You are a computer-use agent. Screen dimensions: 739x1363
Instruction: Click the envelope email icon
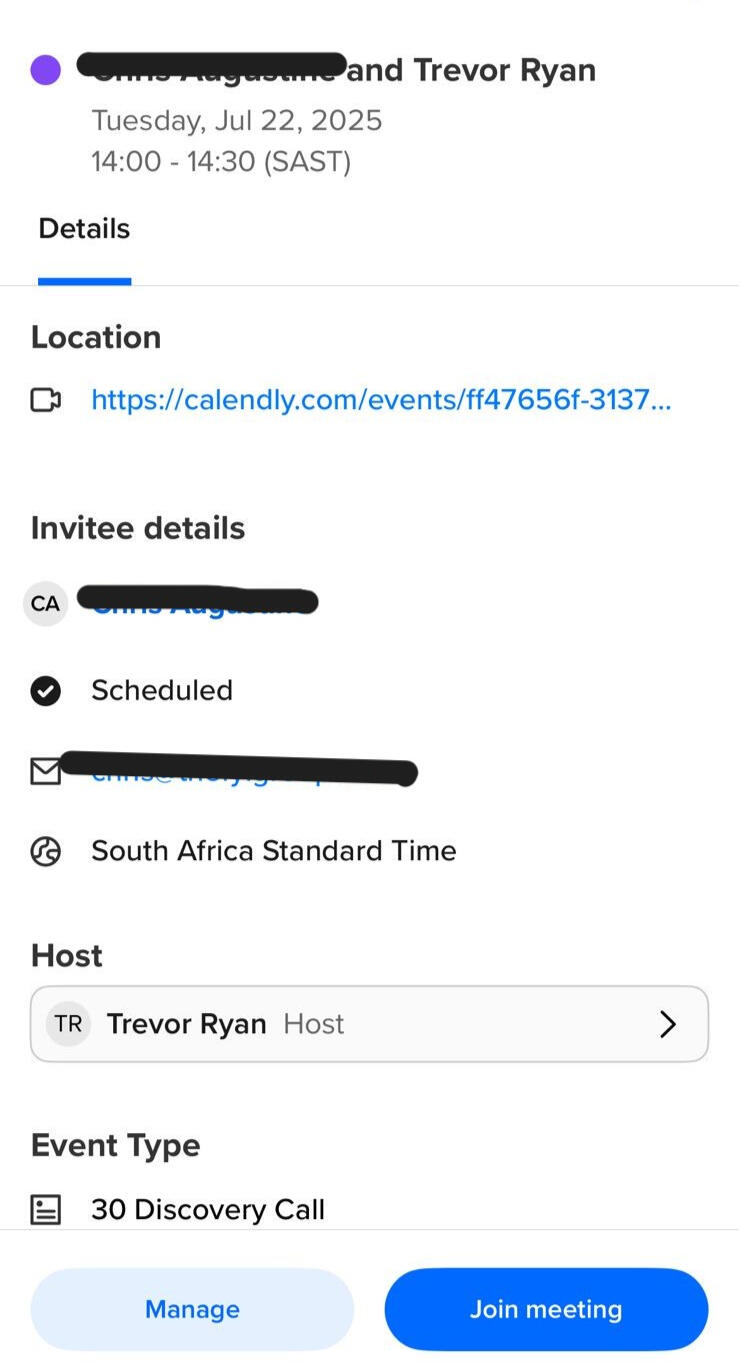click(x=45, y=772)
